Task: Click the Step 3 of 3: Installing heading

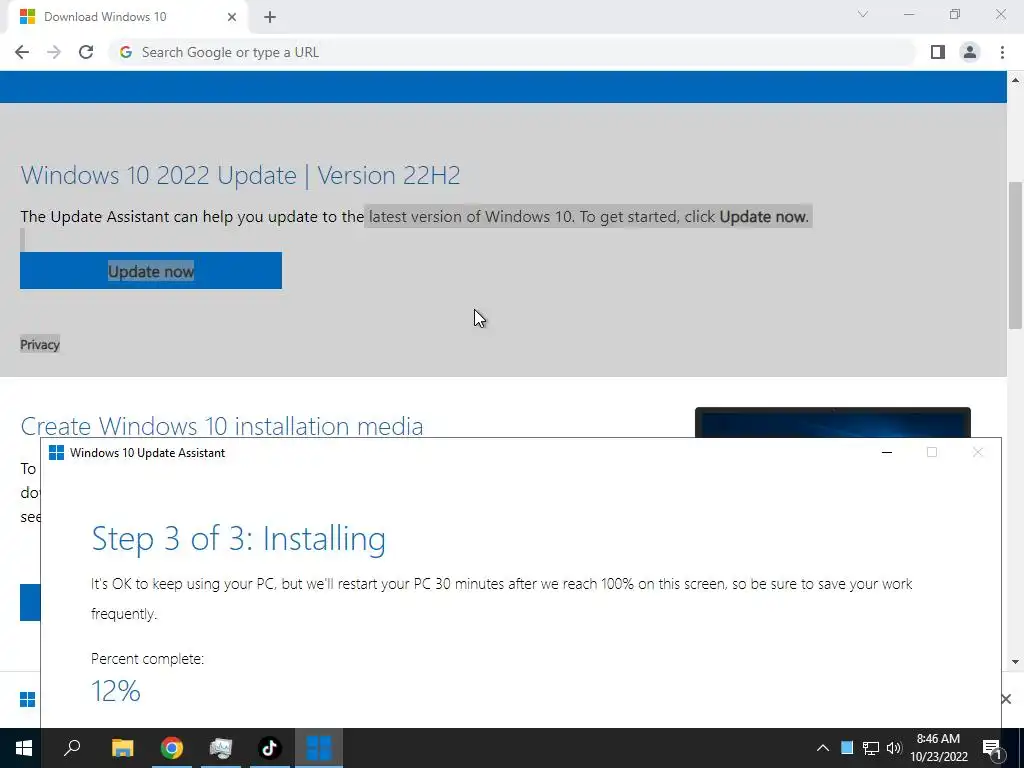Action: point(238,539)
